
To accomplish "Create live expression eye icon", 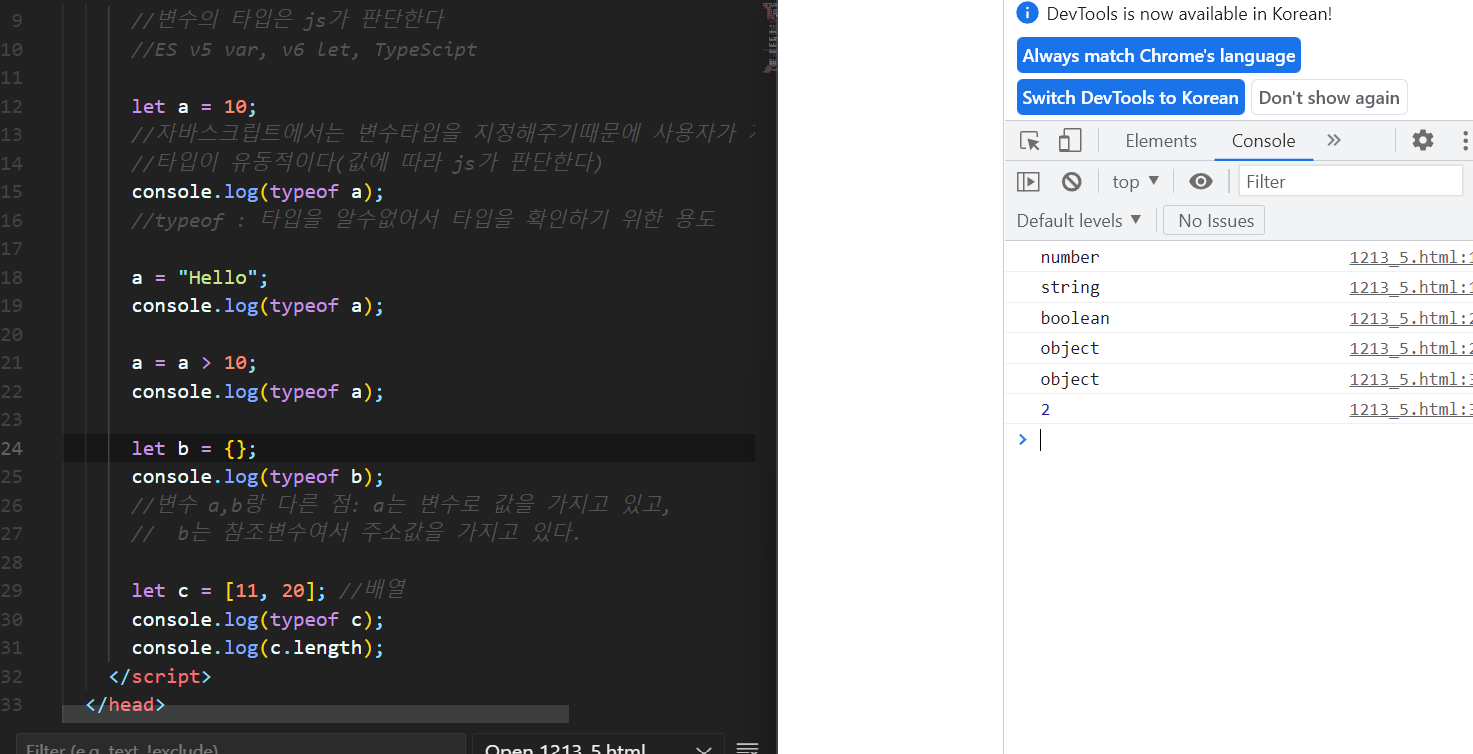I will coord(1201,181).
